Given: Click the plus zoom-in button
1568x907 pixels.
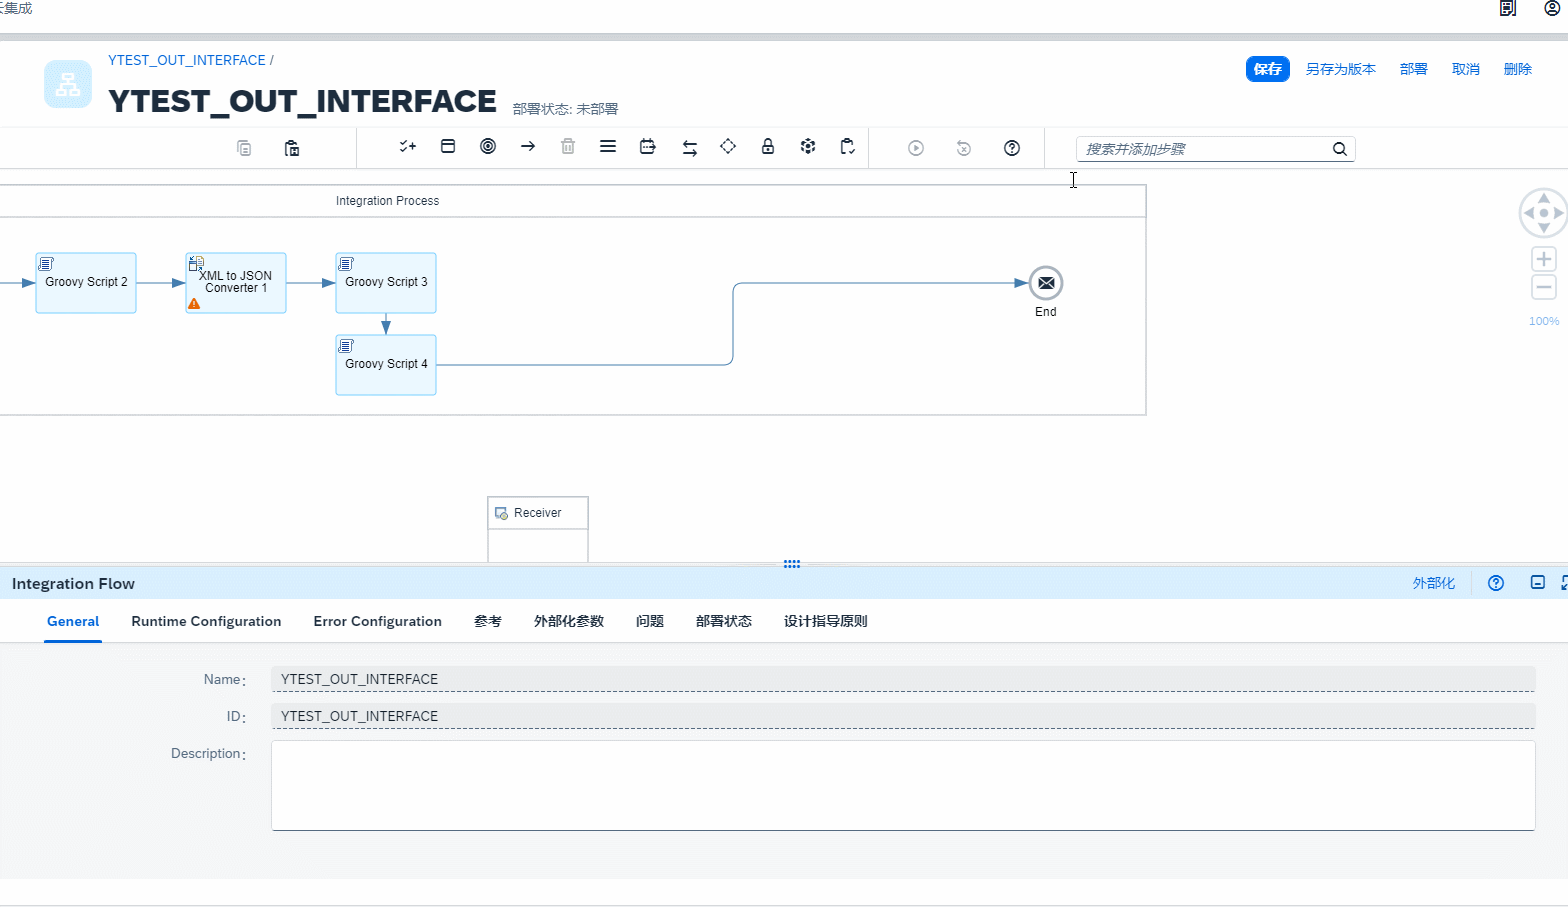Looking at the screenshot, I should (x=1544, y=259).
